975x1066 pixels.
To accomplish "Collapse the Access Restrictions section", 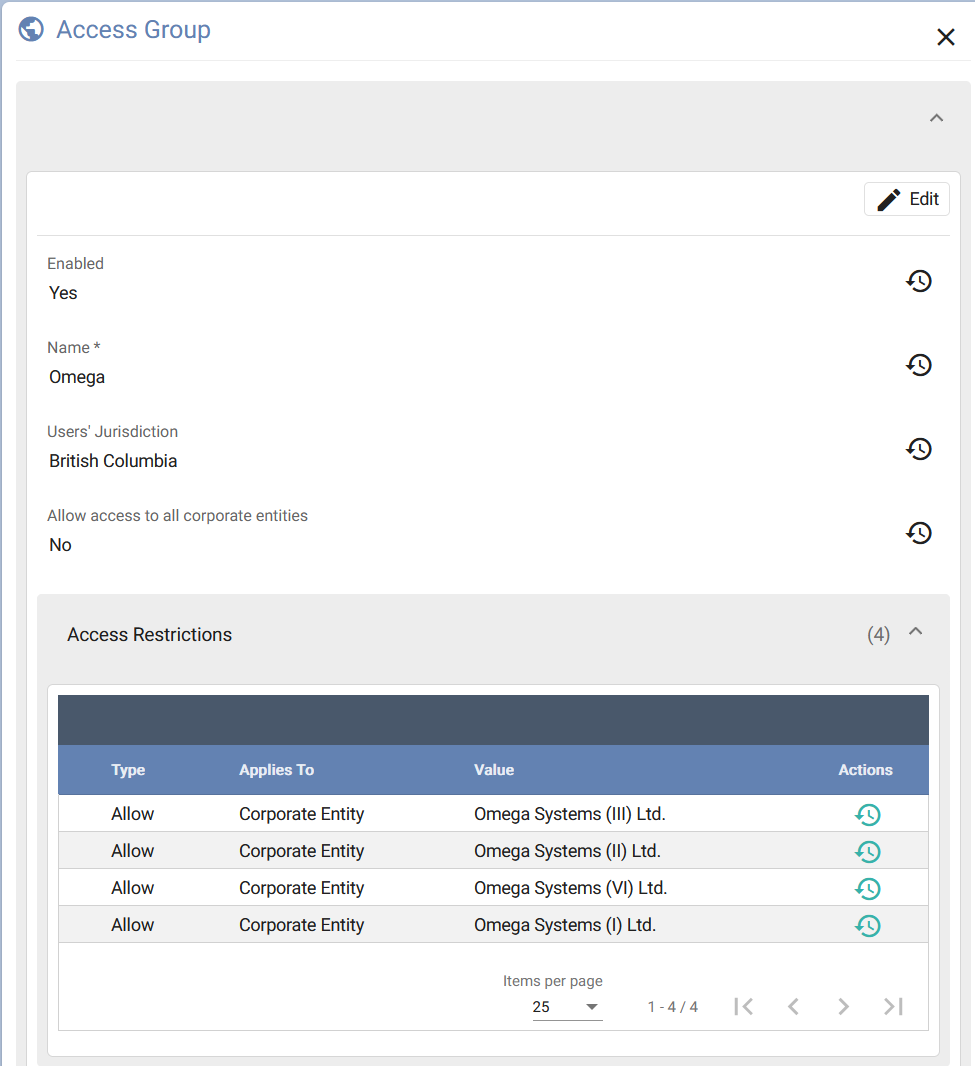I will coord(915,632).
